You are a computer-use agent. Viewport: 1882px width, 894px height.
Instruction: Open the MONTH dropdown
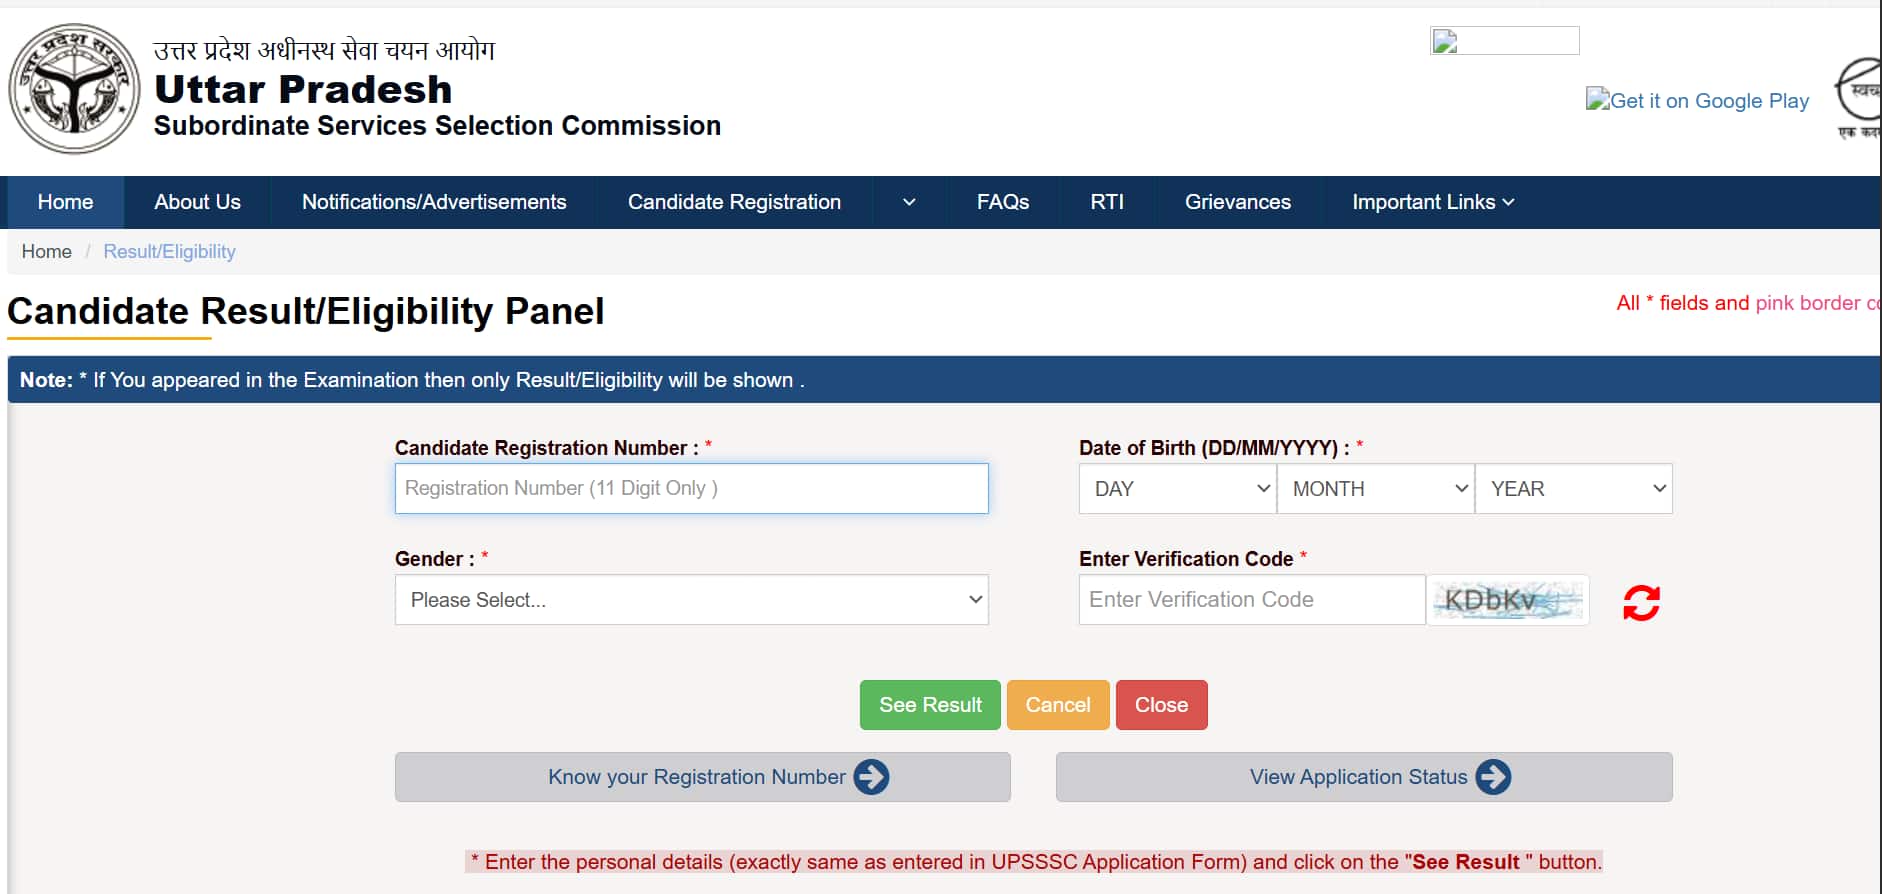tap(1376, 489)
